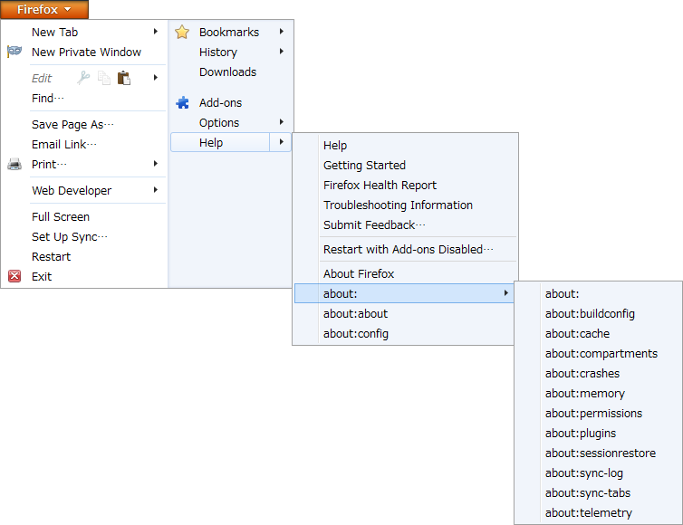
Task: Click Restart in the Firefox menu
Action: click(51, 257)
